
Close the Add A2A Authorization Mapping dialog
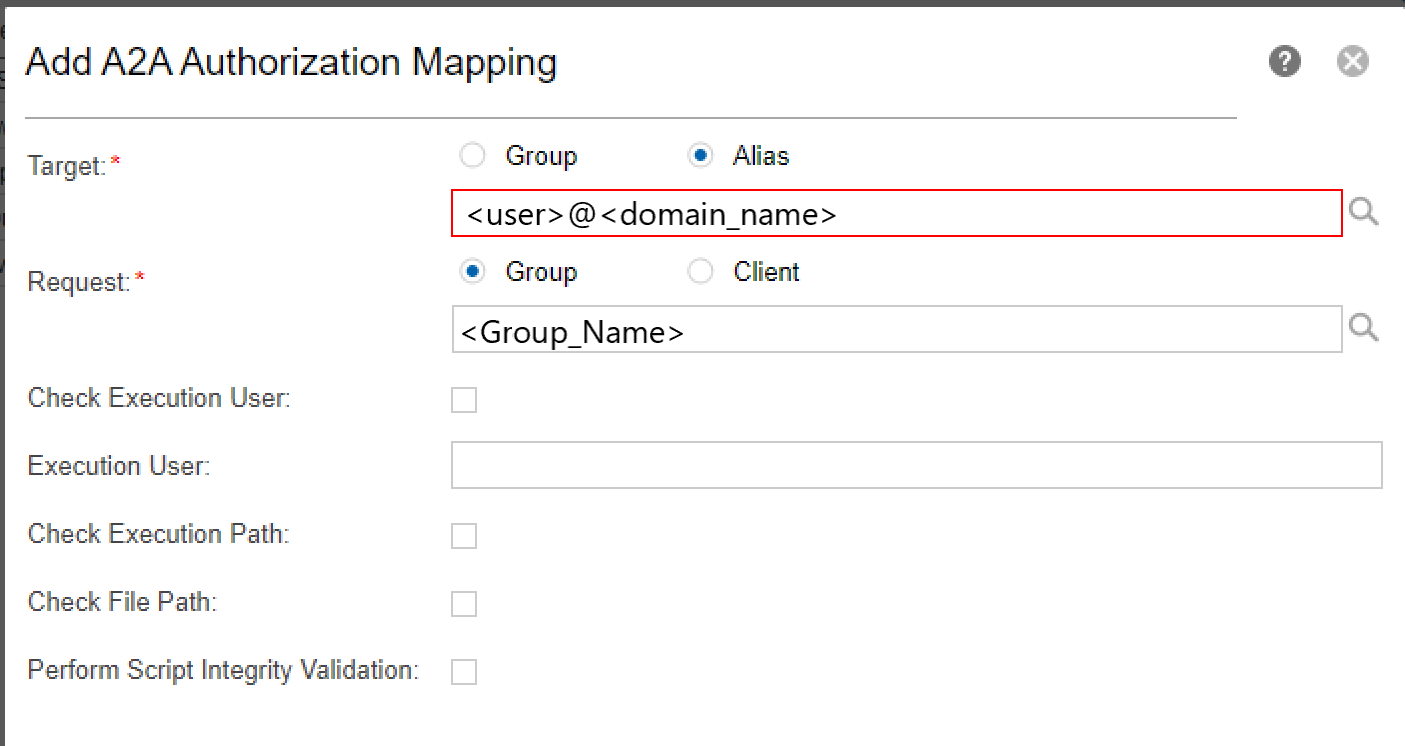click(1352, 62)
